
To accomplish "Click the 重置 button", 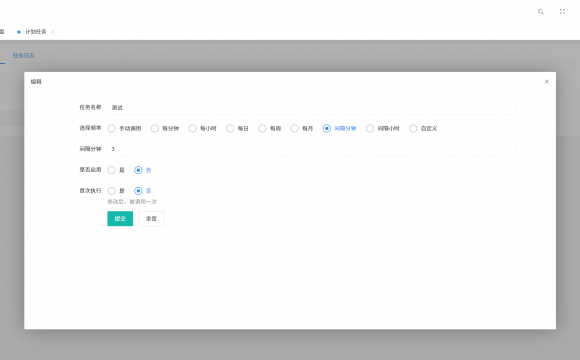I will (151, 219).
